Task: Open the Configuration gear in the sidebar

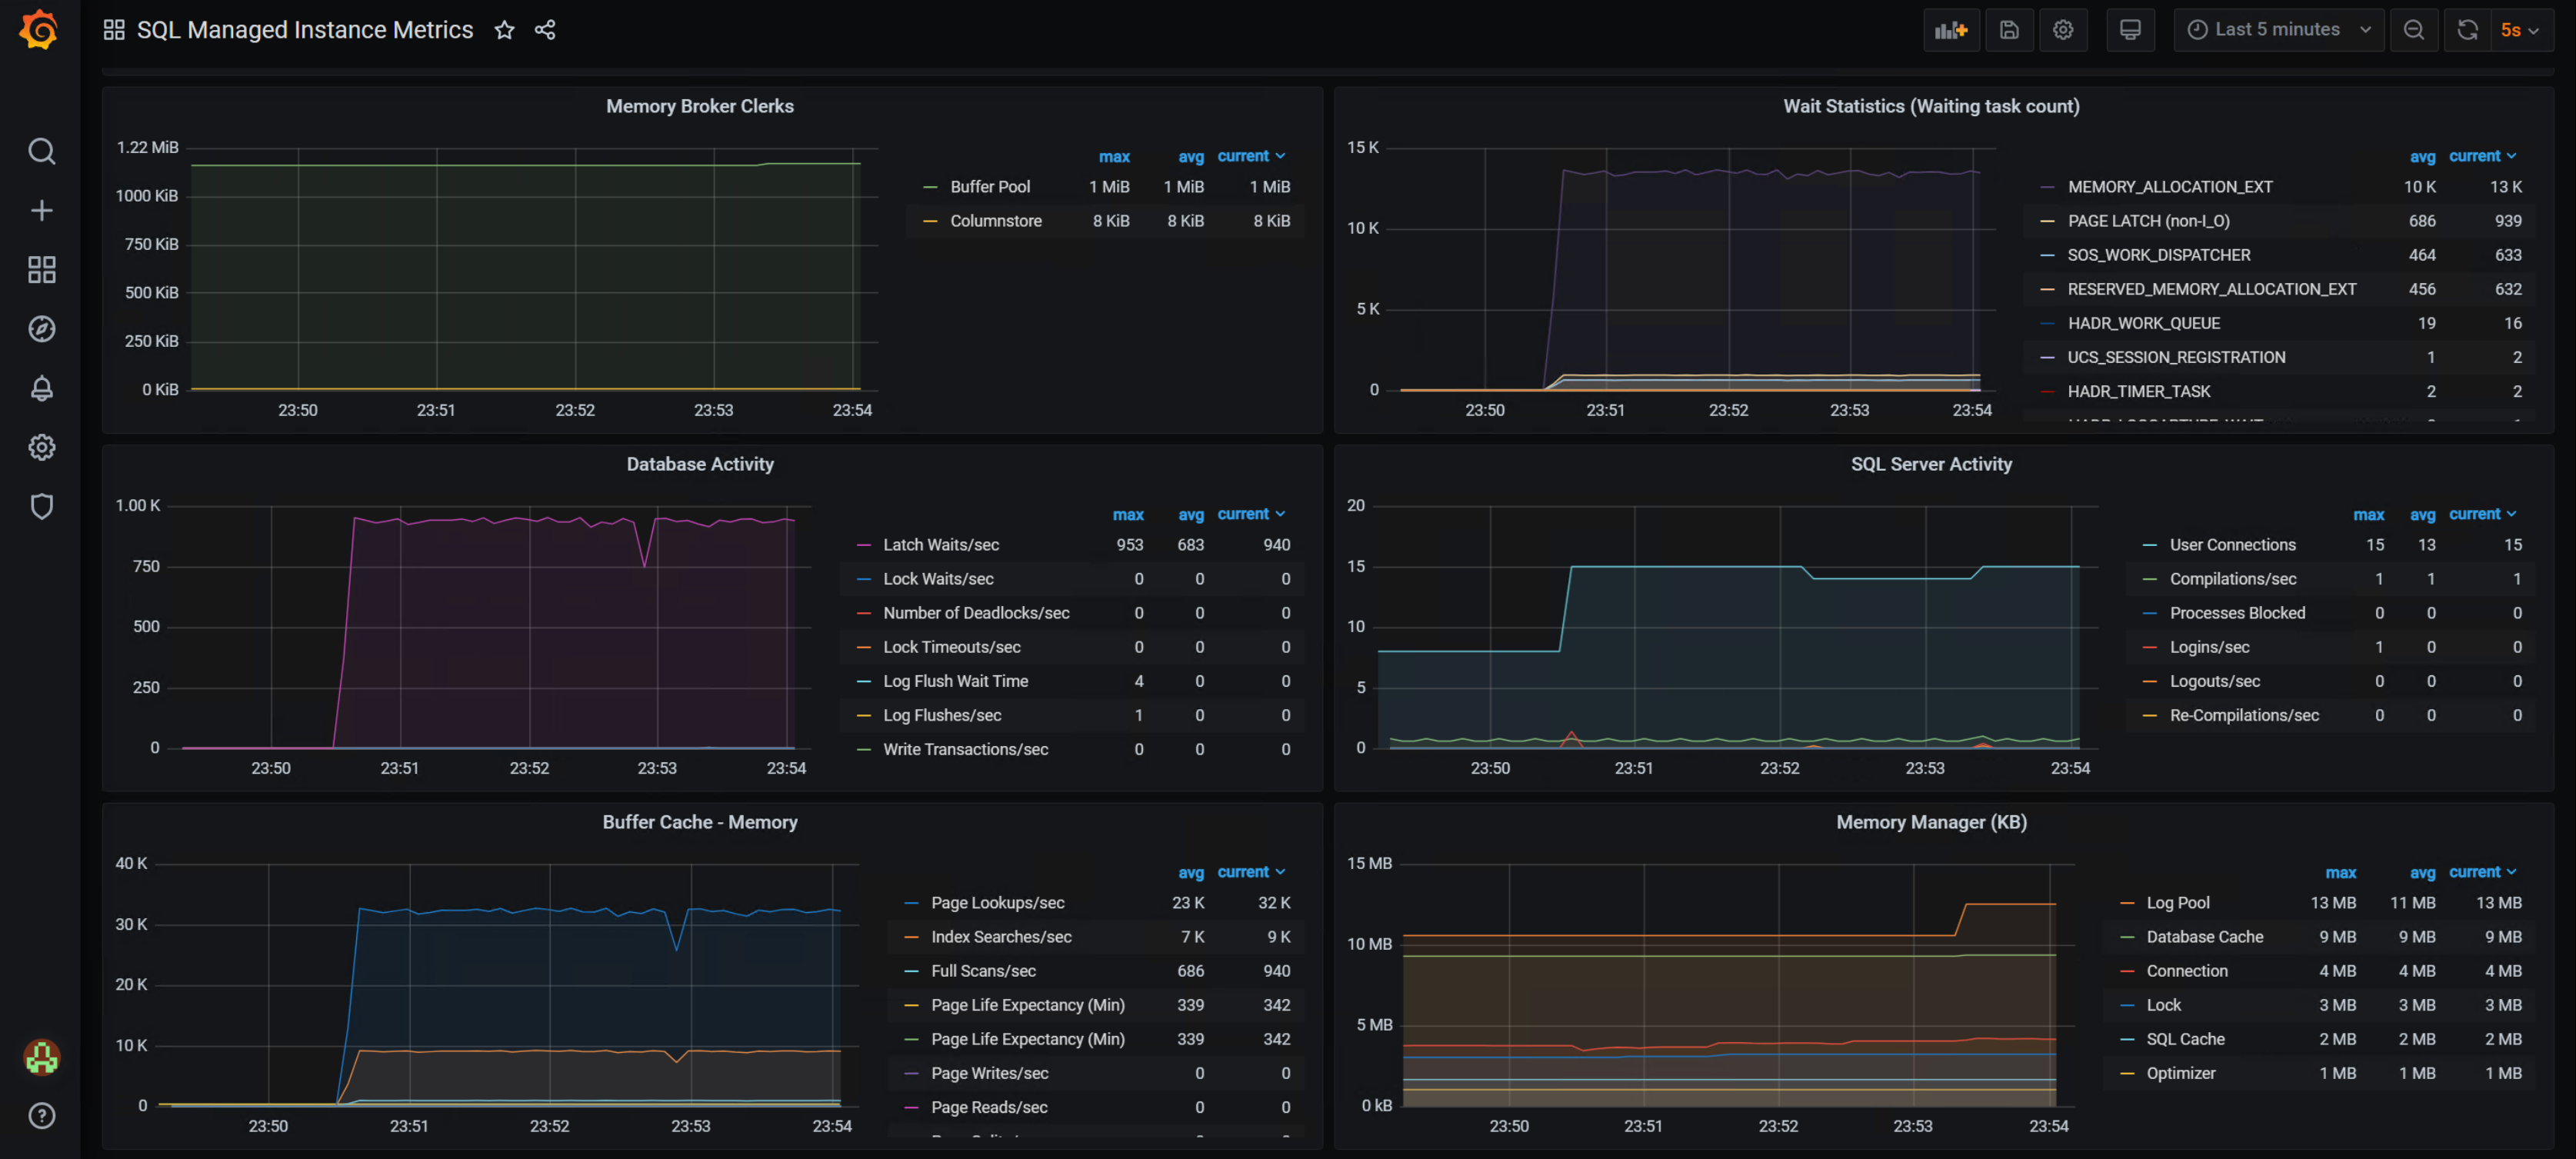Action: coord(41,447)
